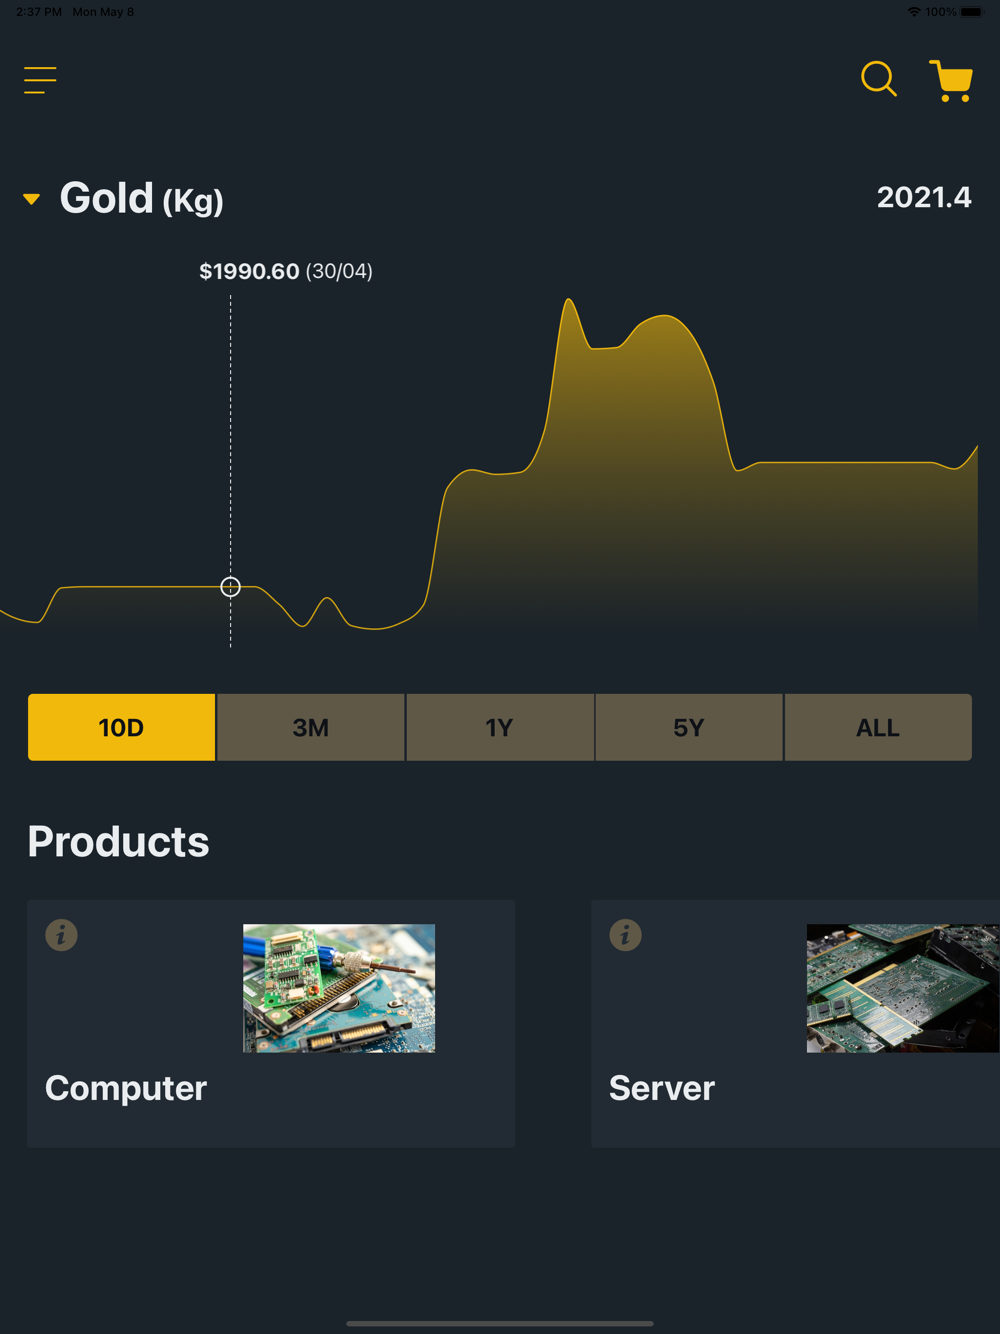Click the chart cursor marker circle

pyautogui.click(x=230, y=587)
